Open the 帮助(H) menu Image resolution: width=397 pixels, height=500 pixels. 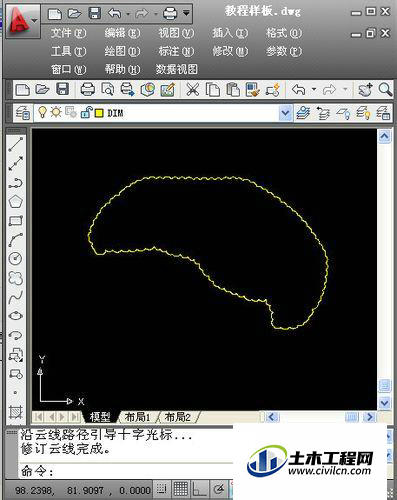122,69
